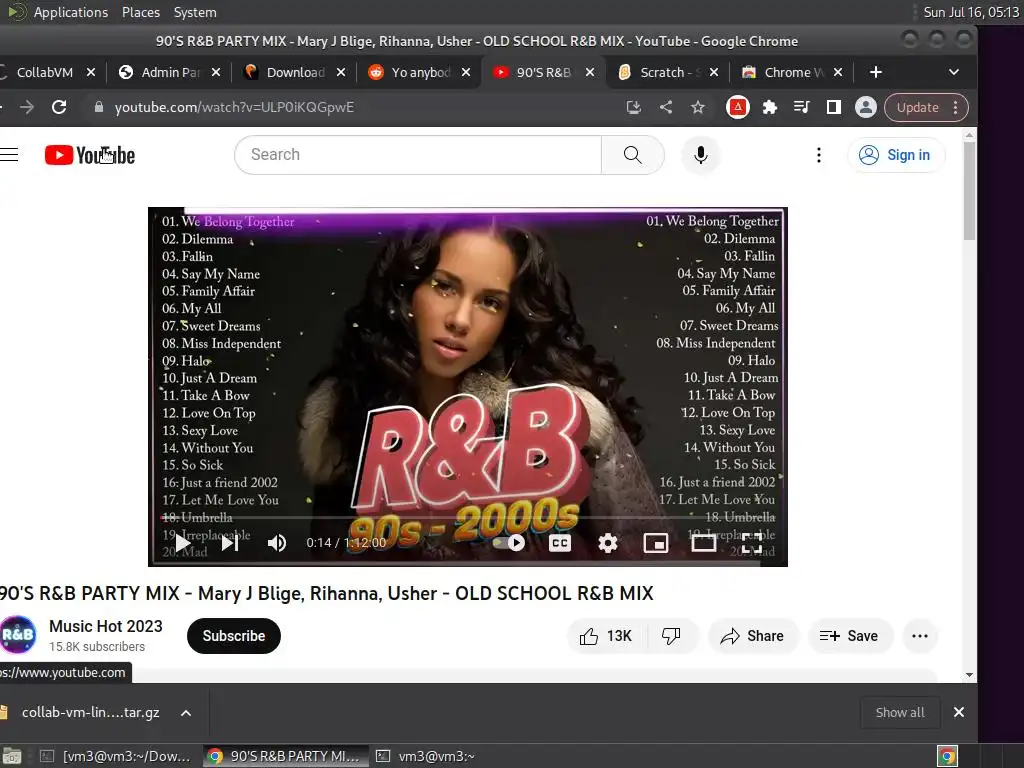Click Show all downloads

899,712
